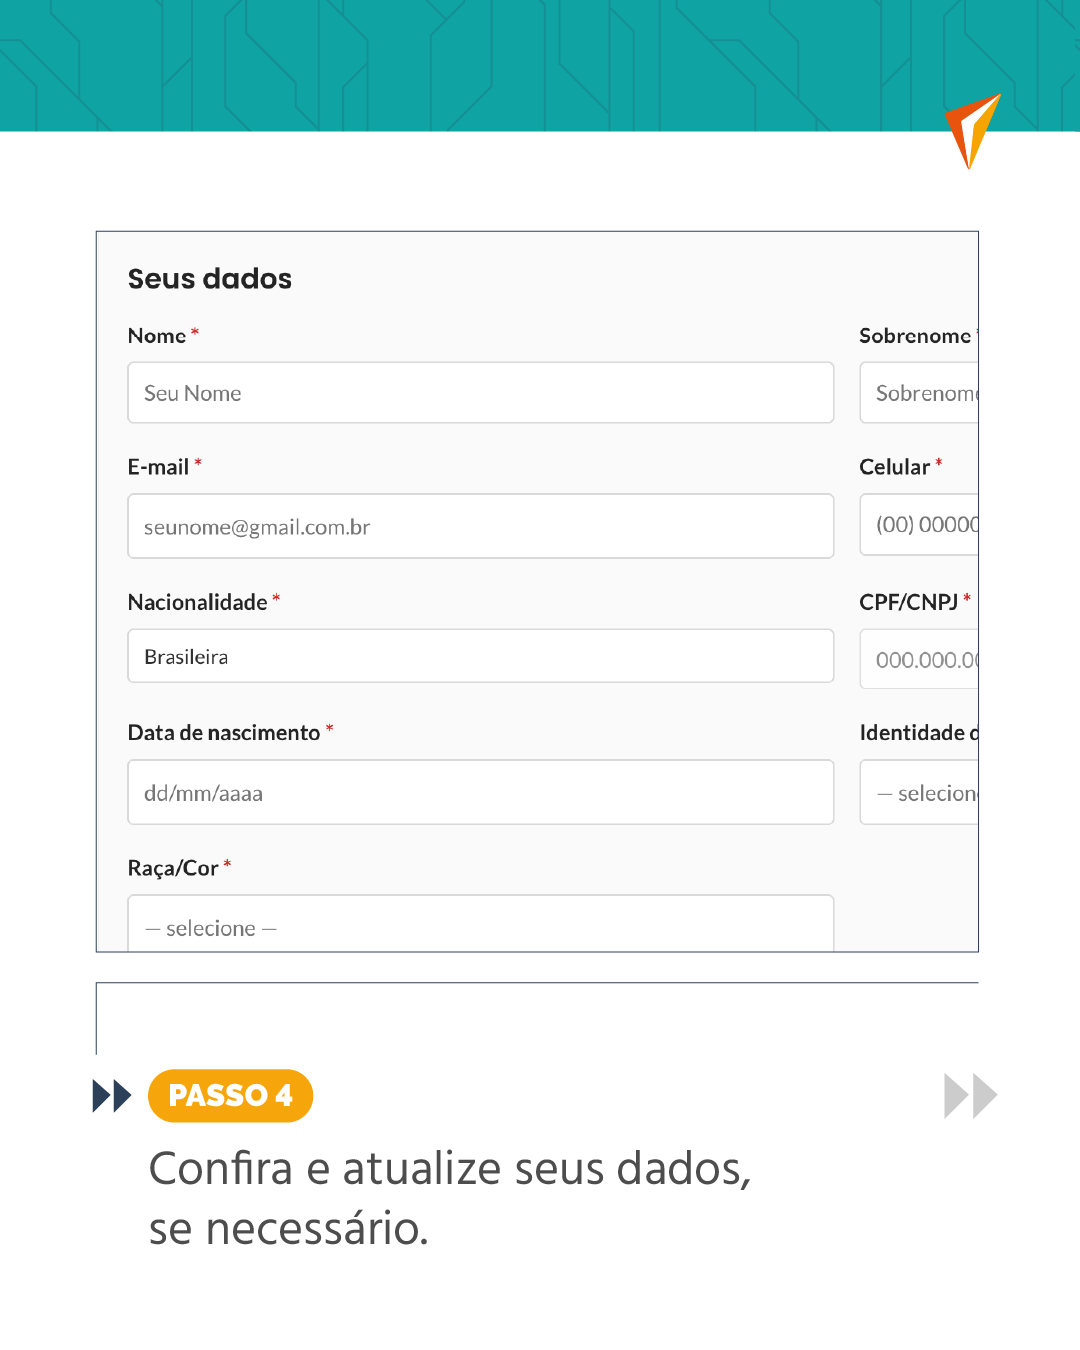This screenshot has height=1350, width=1080.
Task: Click the orange arrow logo icon
Action: coord(970,130)
